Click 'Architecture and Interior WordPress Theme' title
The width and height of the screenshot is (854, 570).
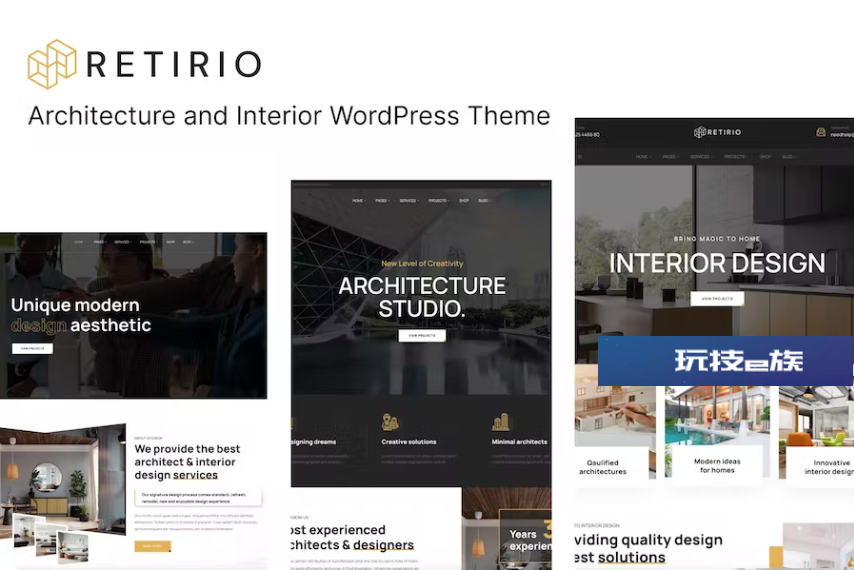click(x=289, y=115)
